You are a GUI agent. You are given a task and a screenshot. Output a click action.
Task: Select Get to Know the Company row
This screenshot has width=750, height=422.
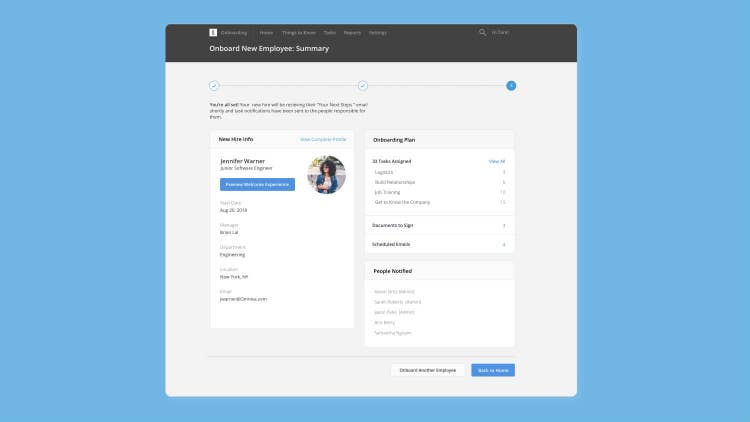(x=439, y=202)
